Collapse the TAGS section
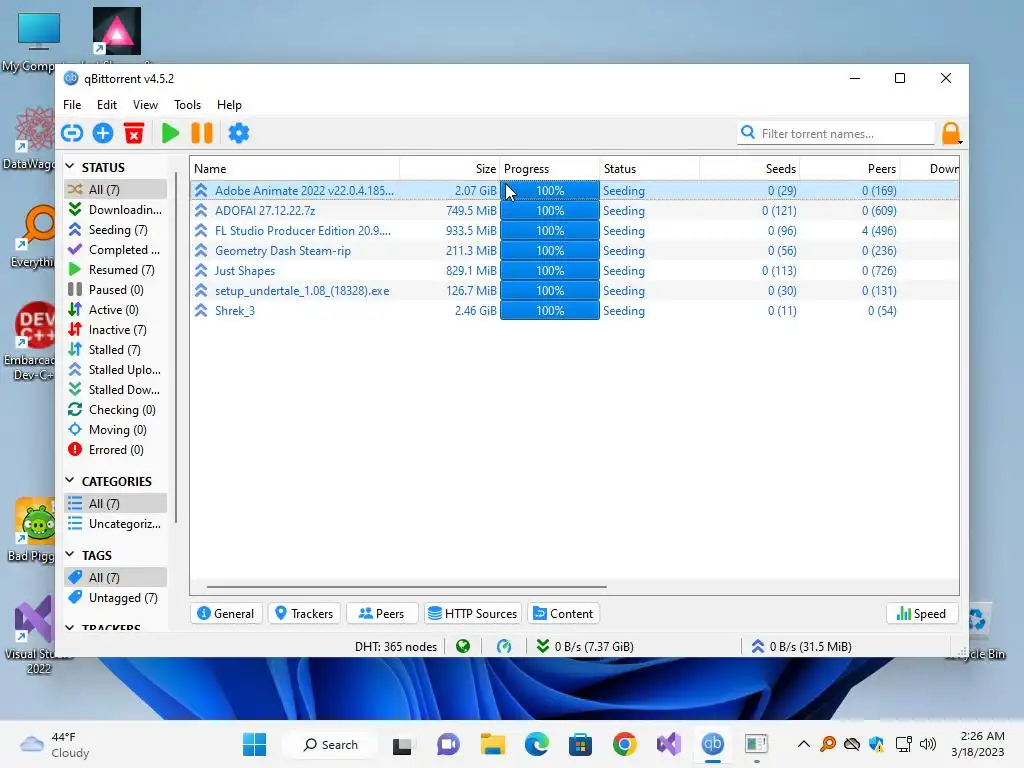The height and width of the screenshot is (768, 1024). pyautogui.click(x=70, y=555)
